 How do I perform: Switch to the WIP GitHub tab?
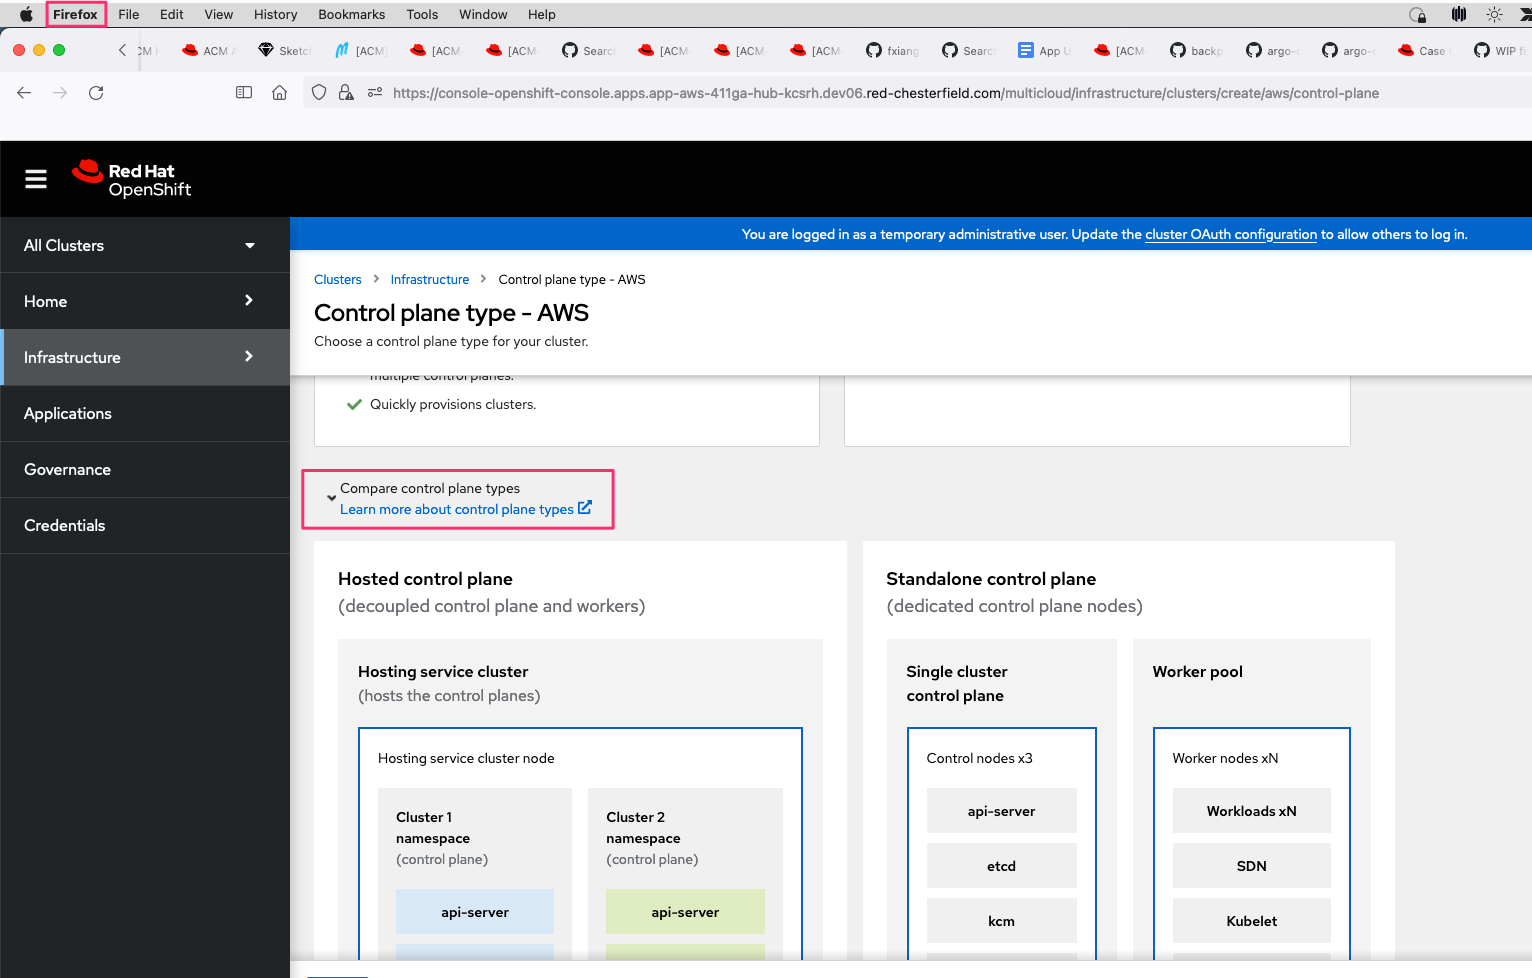click(1500, 50)
